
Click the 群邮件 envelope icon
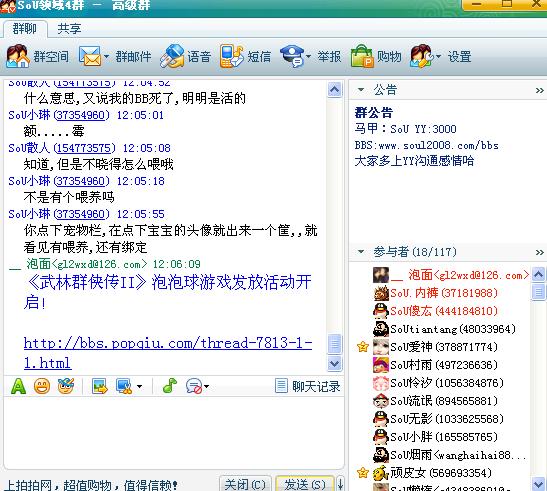click(x=90, y=56)
